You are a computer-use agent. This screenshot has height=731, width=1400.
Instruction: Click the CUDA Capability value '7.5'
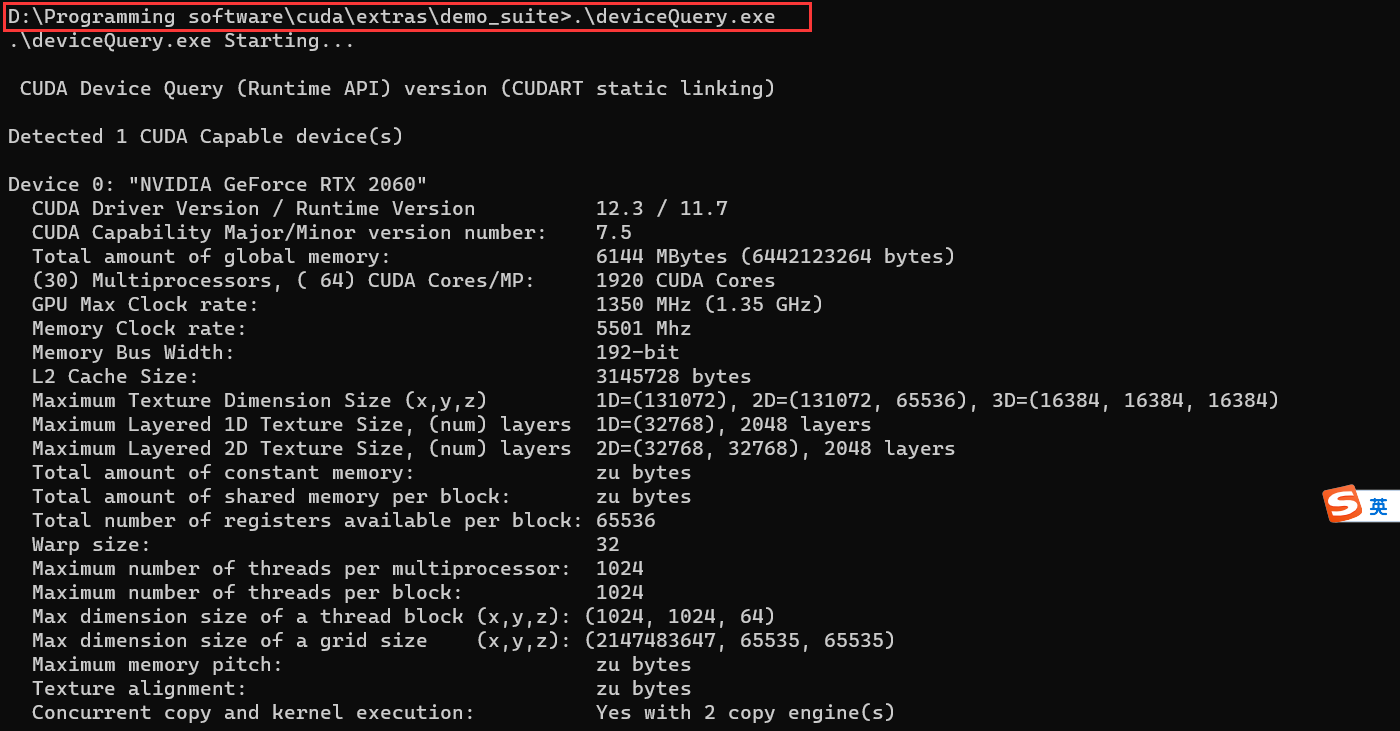pyautogui.click(x=614, y=233)
